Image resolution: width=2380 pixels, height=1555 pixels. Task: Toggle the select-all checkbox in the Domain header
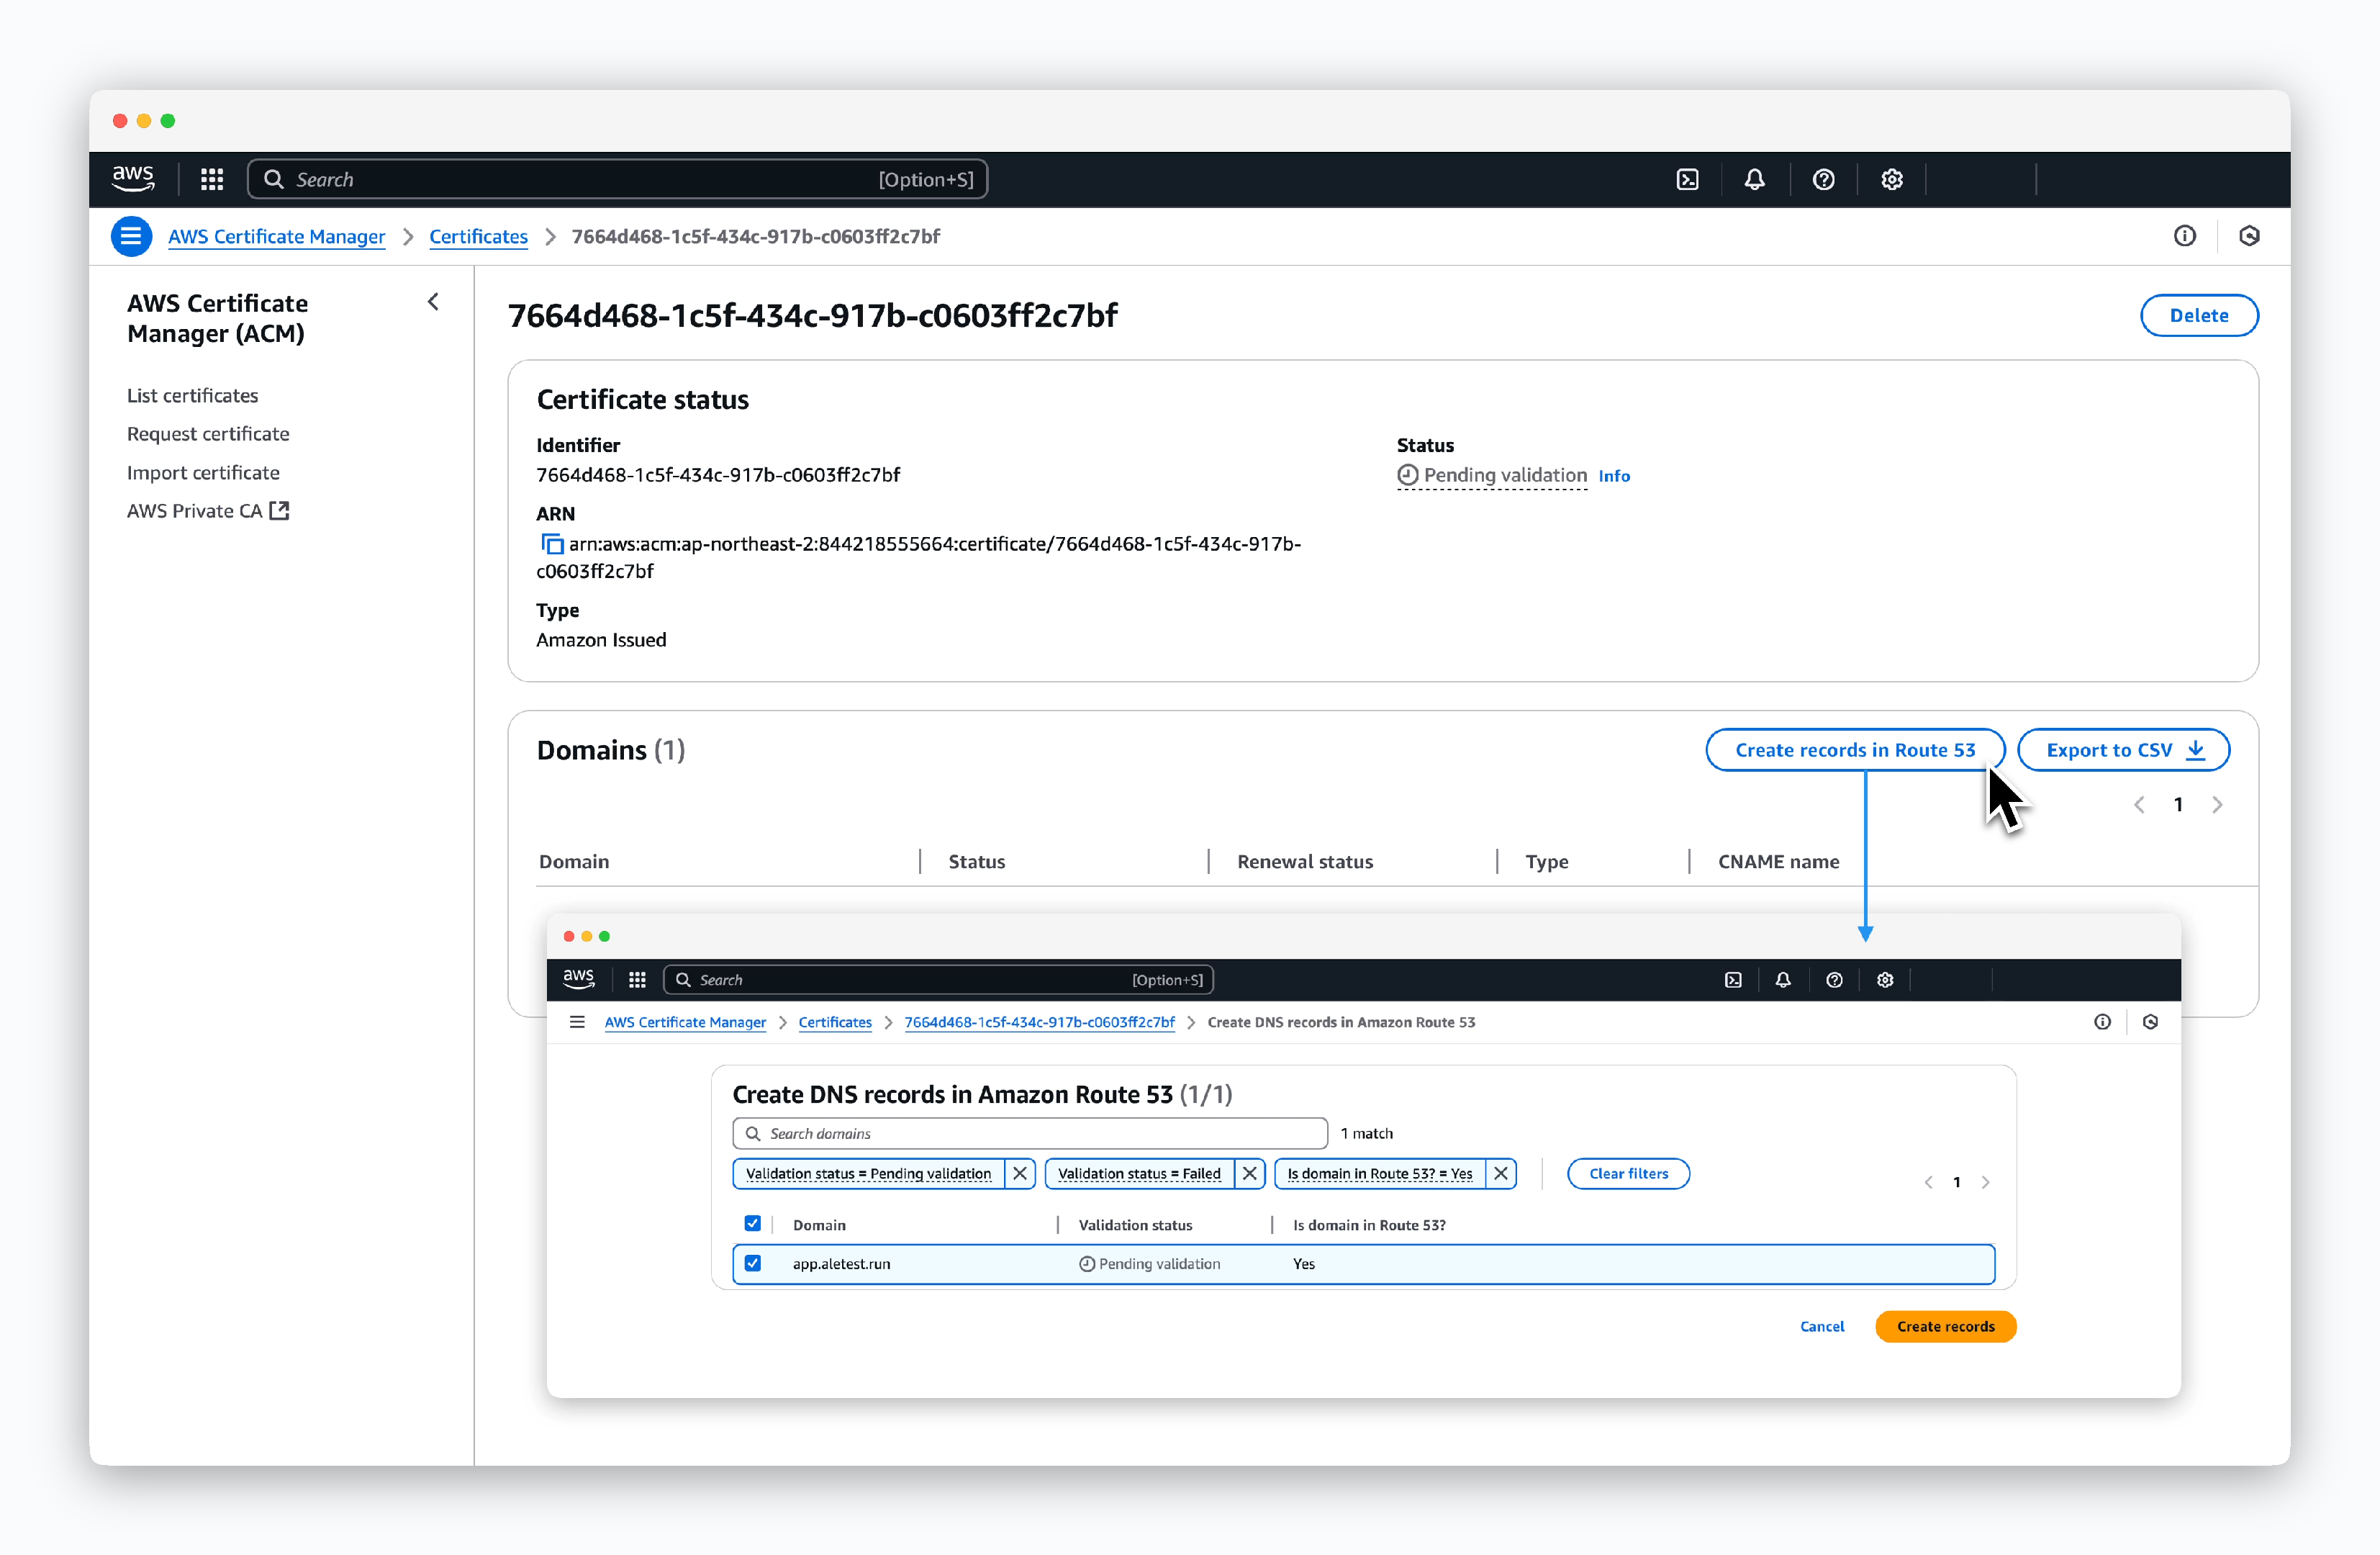(x=753, y=1224)
